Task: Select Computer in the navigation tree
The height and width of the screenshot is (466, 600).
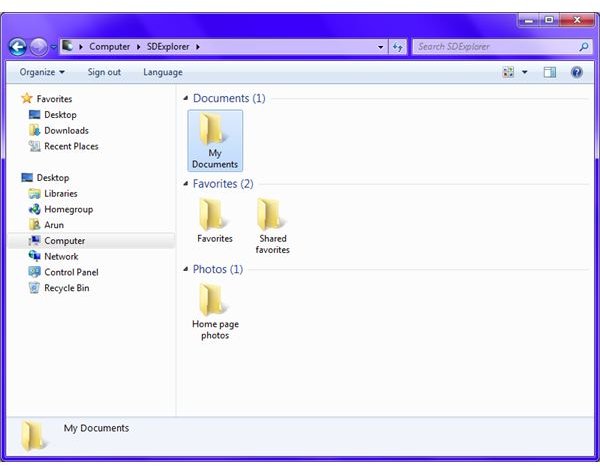Action: (x=64, y=241)
